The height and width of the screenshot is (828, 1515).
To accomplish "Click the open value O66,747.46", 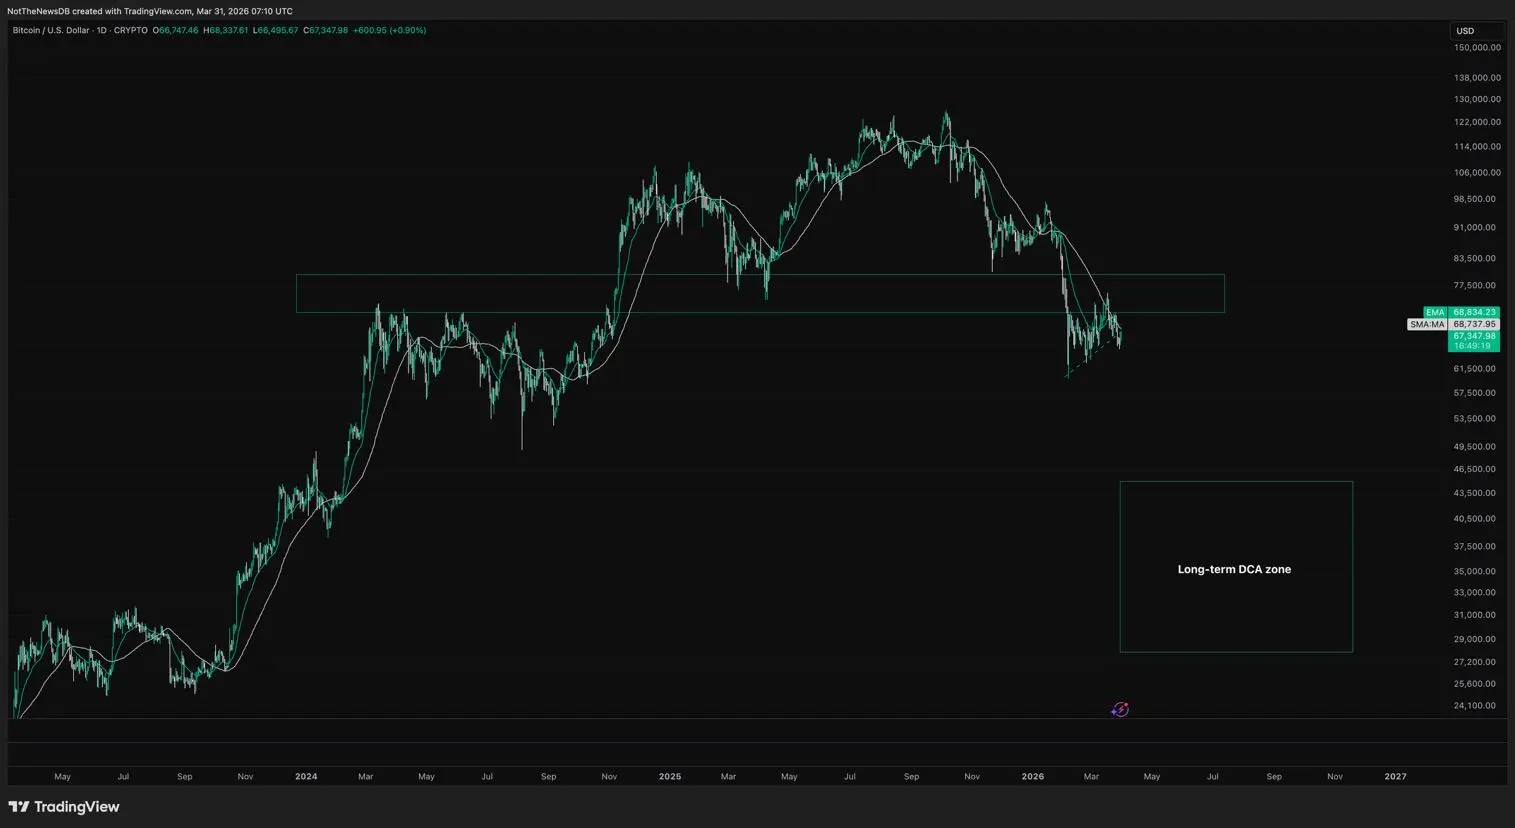I will tap(175, 30).
